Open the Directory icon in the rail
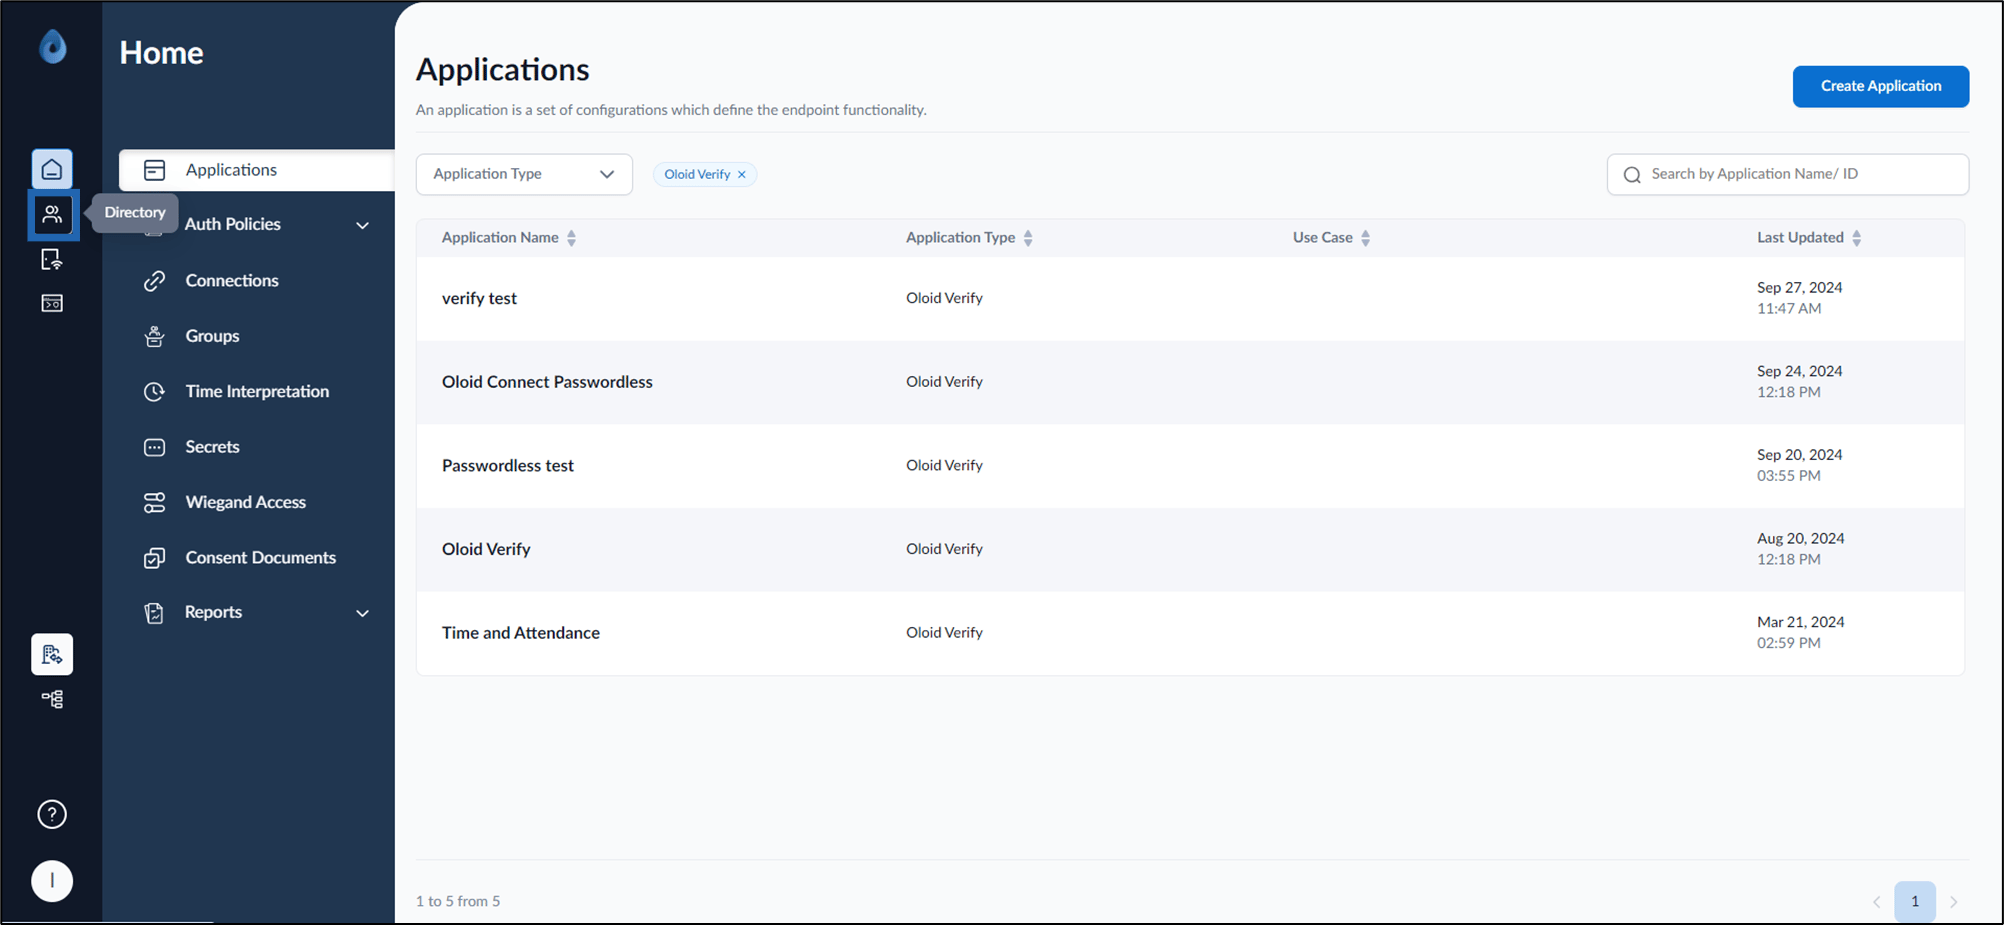Viewport: 2004px width, 925px height. (52, 215)
